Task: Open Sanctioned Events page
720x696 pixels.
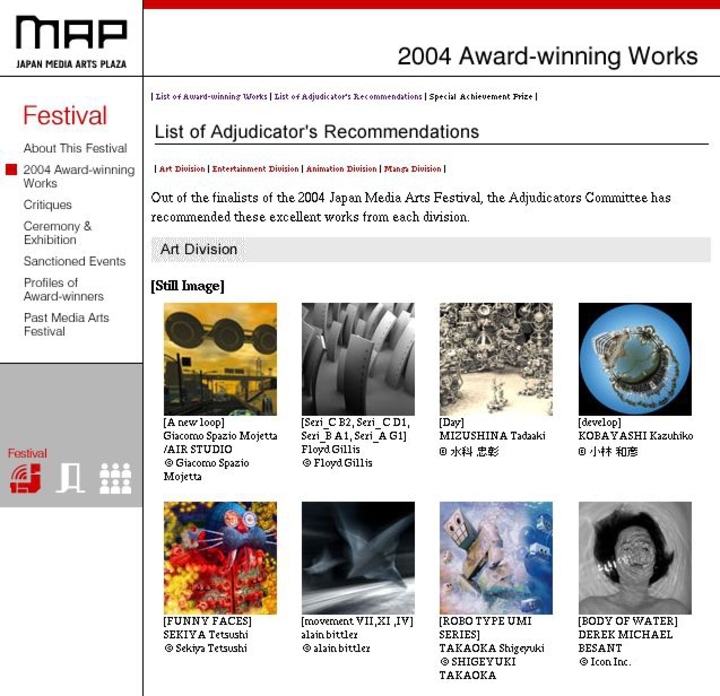Action: click(74, 261)
